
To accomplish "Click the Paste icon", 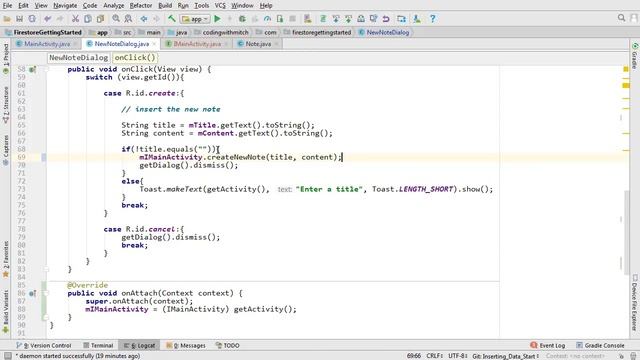I will coord(100,19).
